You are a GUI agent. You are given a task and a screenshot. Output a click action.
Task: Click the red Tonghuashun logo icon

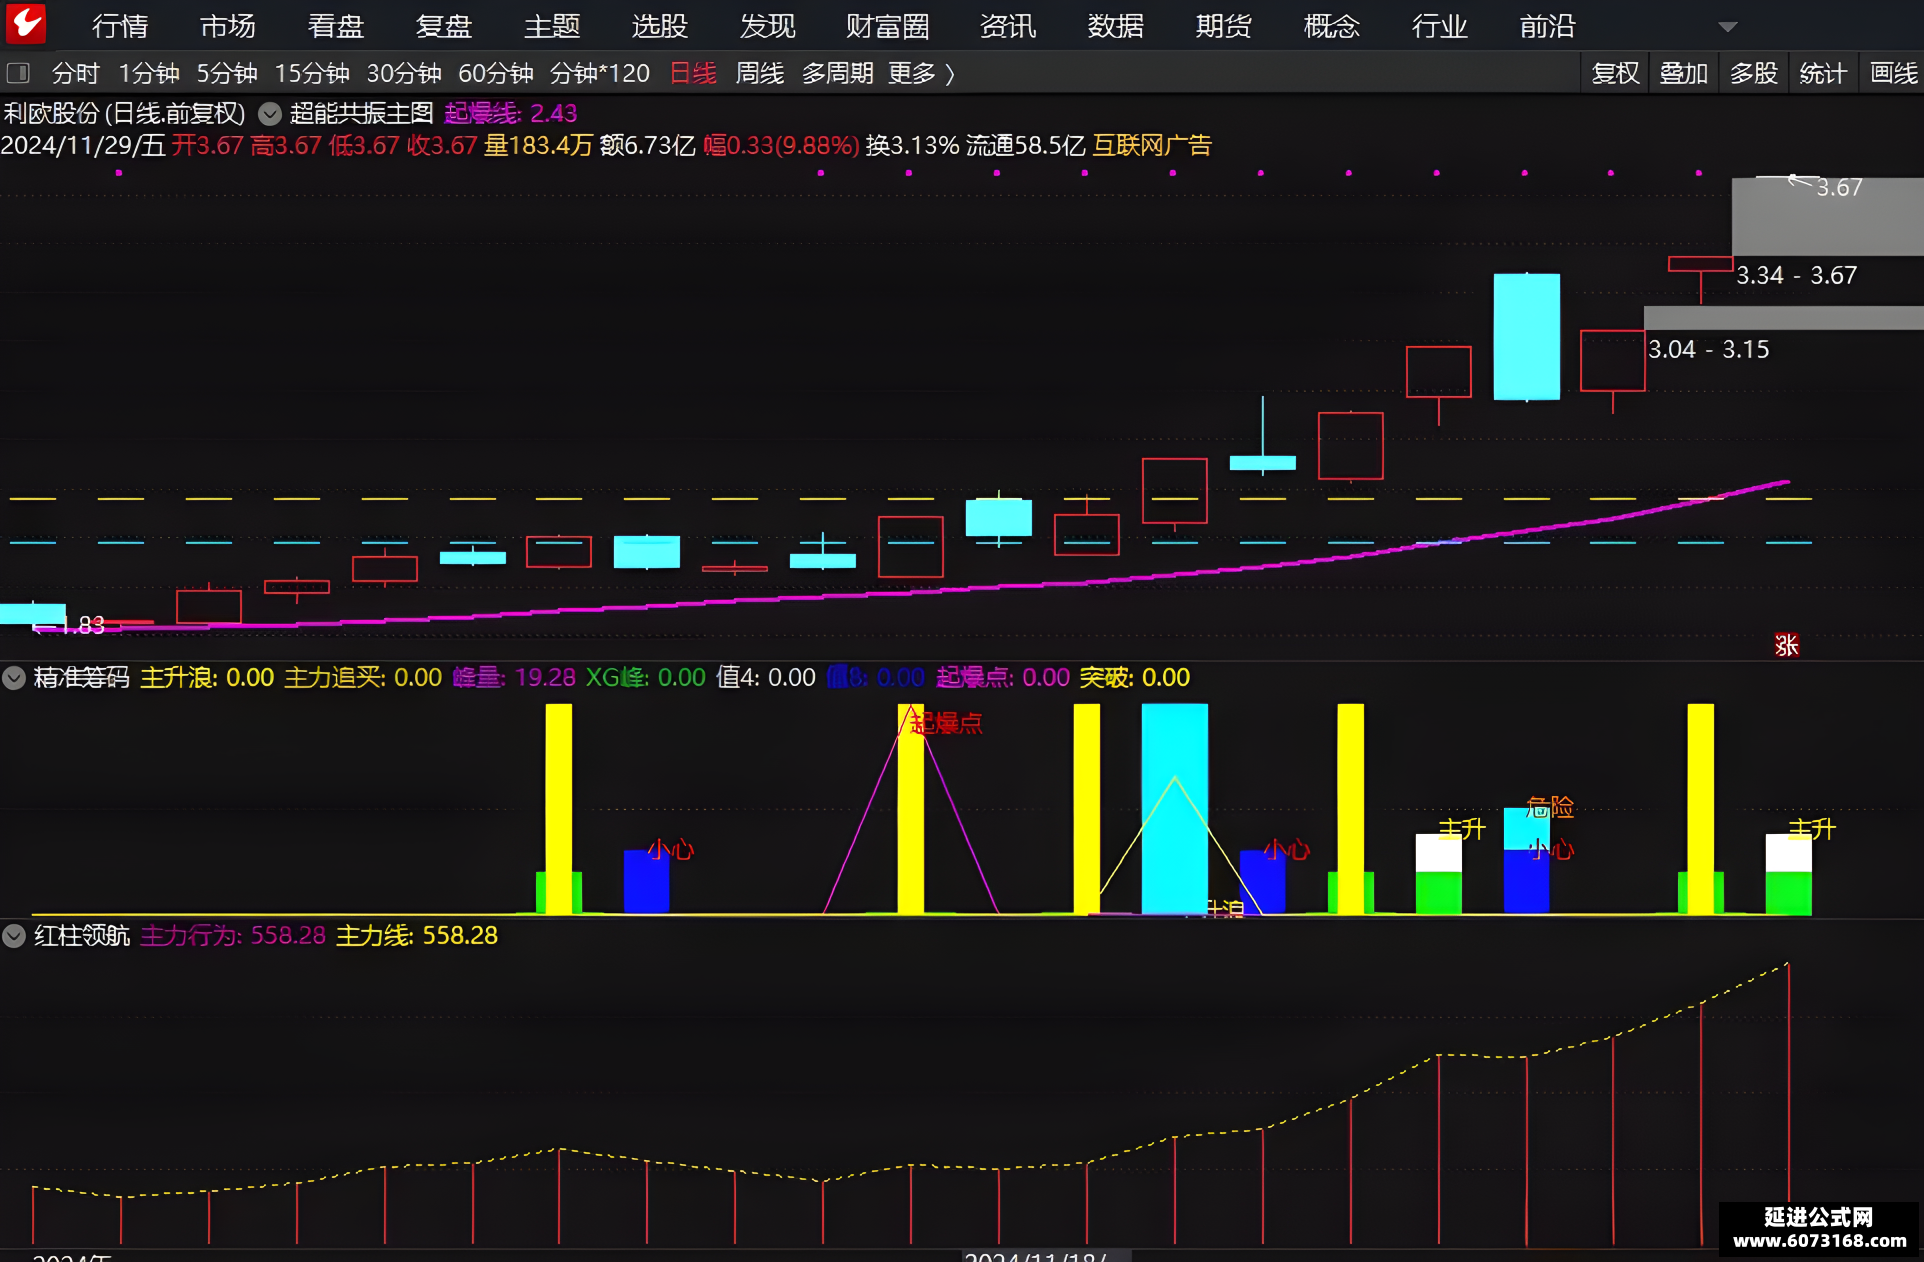click(25, 24)
